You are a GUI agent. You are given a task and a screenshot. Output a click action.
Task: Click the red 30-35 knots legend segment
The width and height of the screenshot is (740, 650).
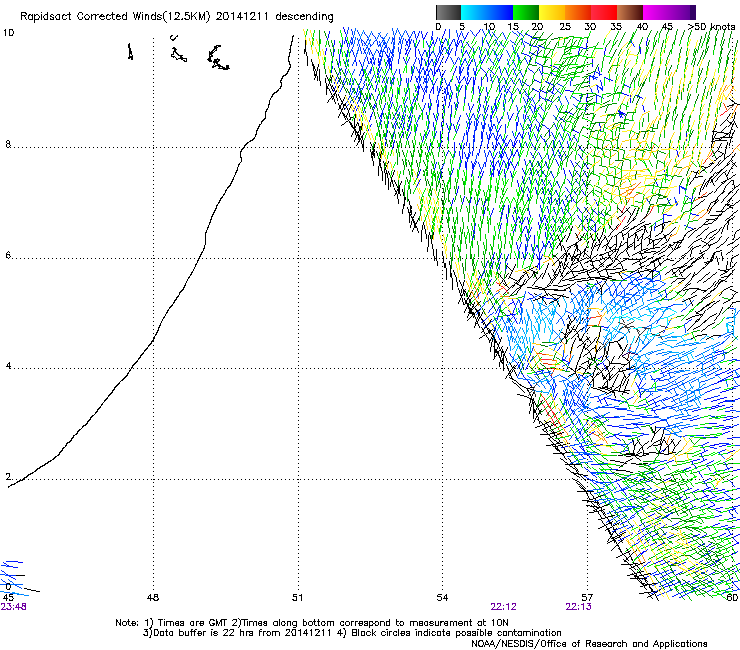(604, 12)
